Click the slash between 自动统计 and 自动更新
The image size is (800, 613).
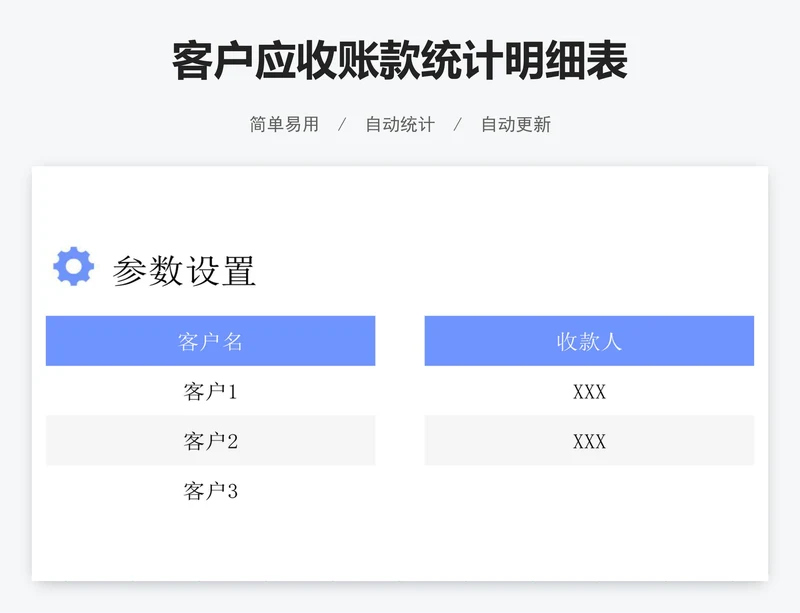pos(458,125)
